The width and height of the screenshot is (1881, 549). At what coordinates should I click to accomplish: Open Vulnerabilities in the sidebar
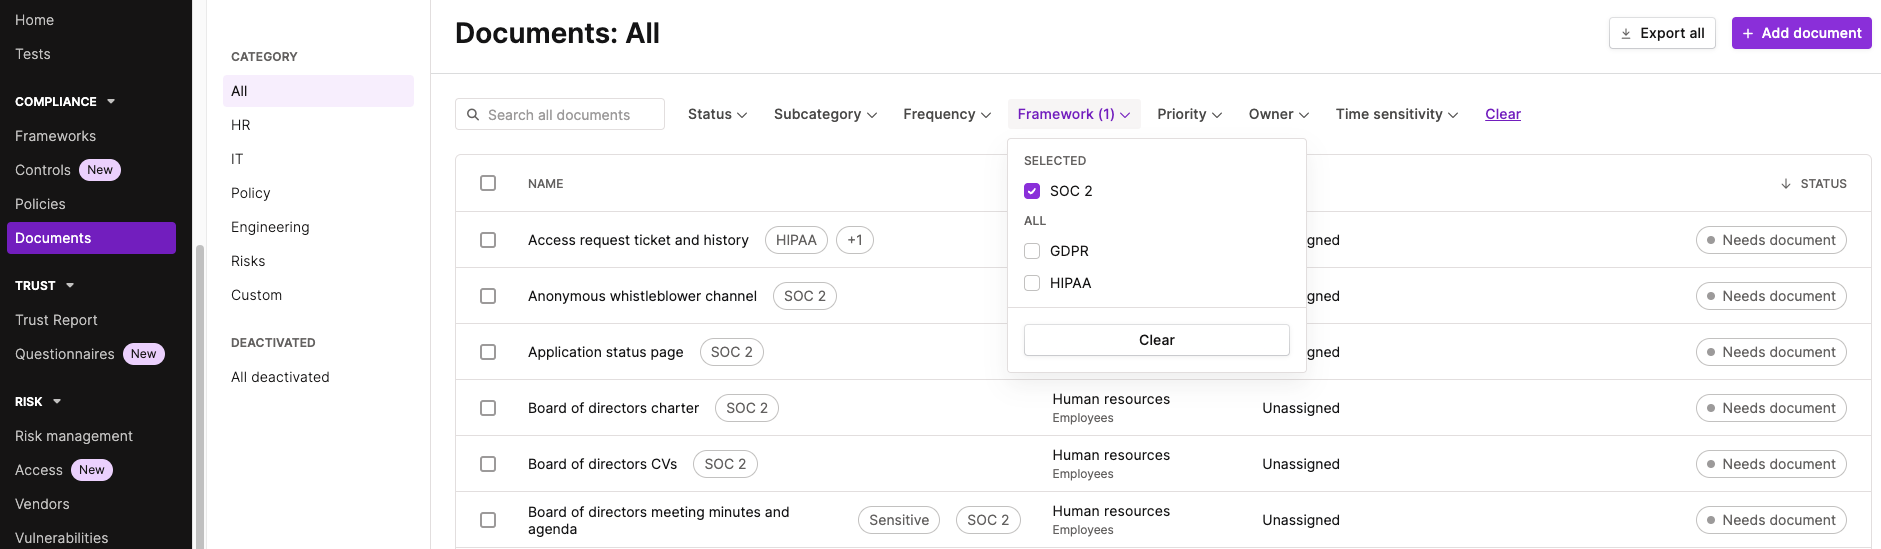[62, 538]
